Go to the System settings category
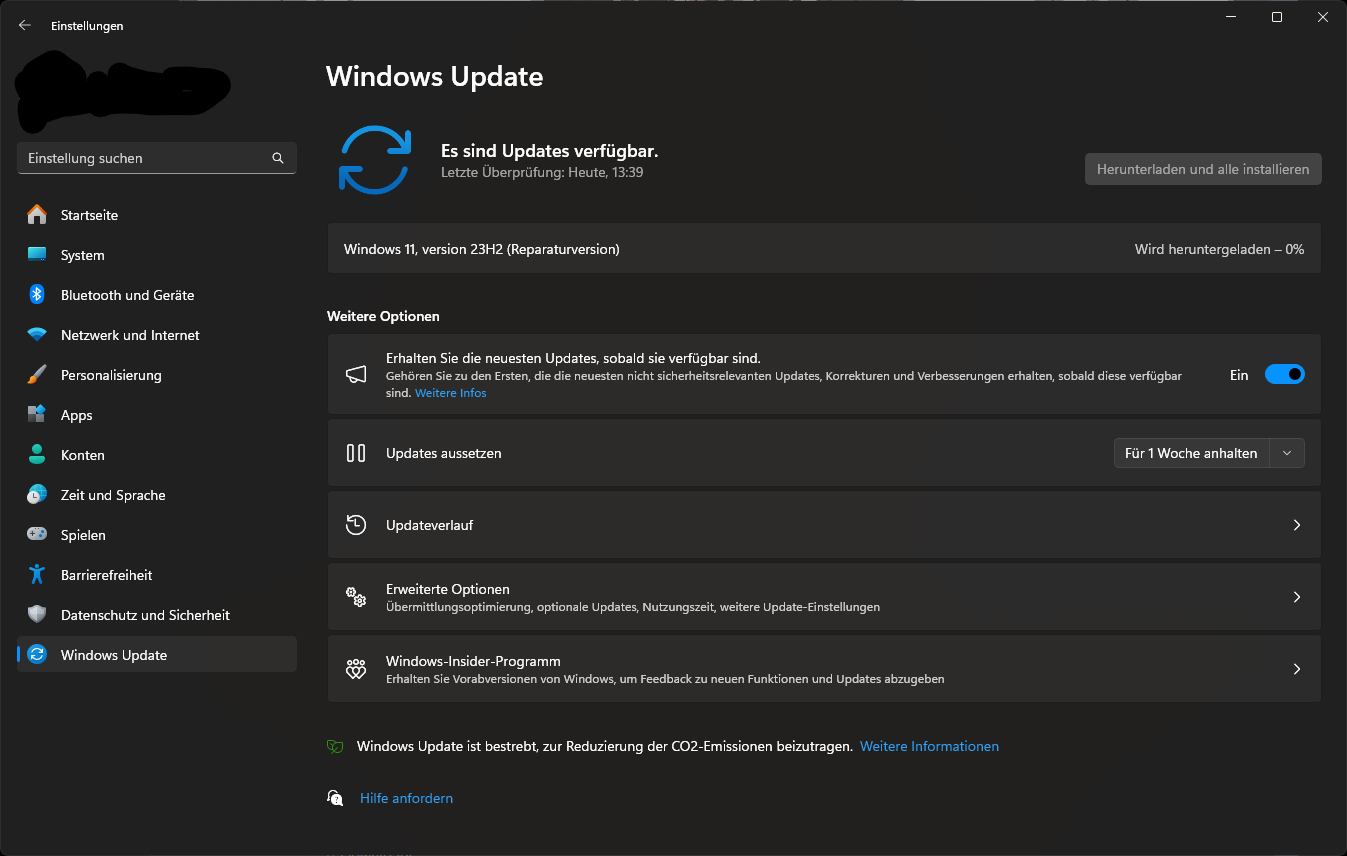This screenshot has width=1347, height=856. pyautogui.click(x=157, y=255)
